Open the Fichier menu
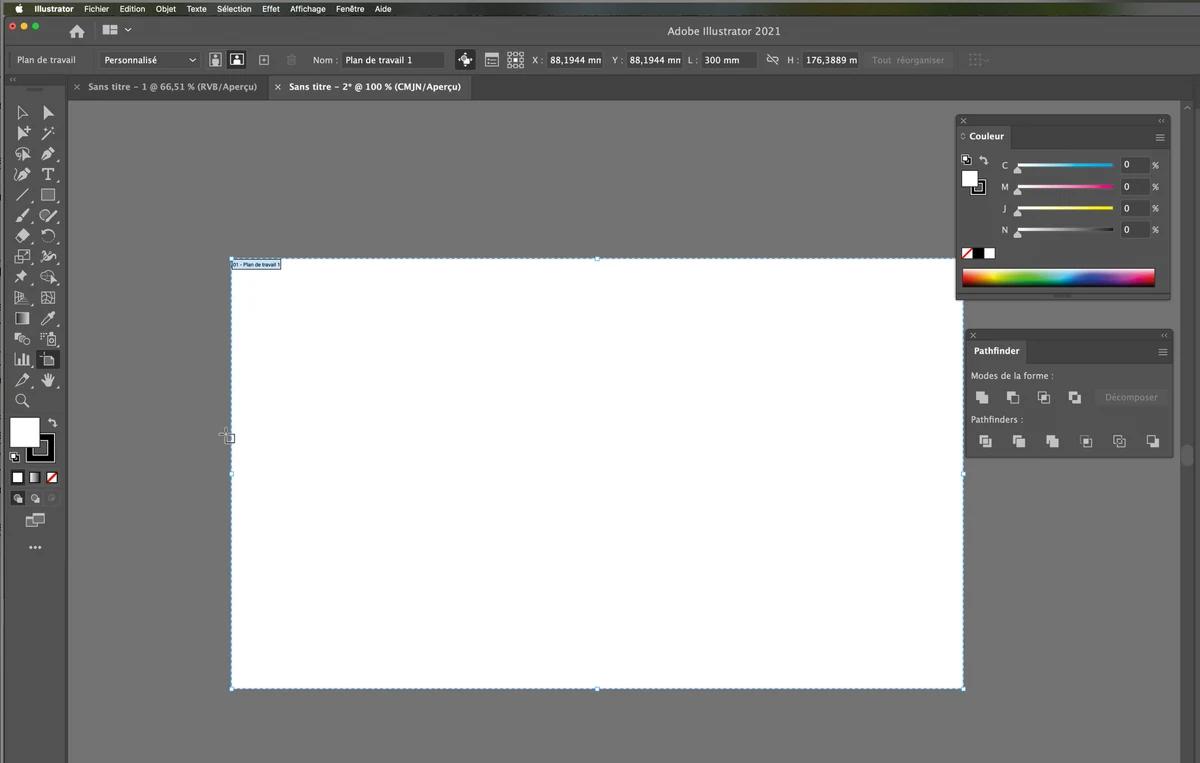 pos(96,9)
